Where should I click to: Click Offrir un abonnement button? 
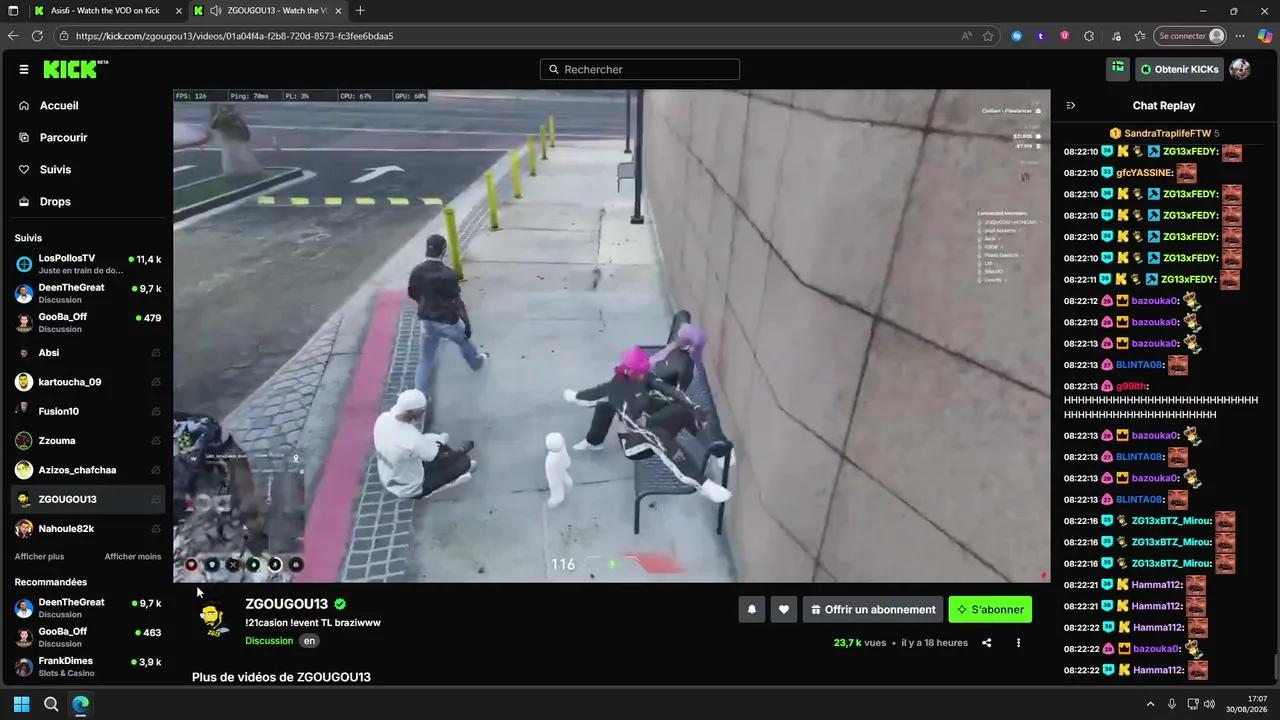(873, 609)
